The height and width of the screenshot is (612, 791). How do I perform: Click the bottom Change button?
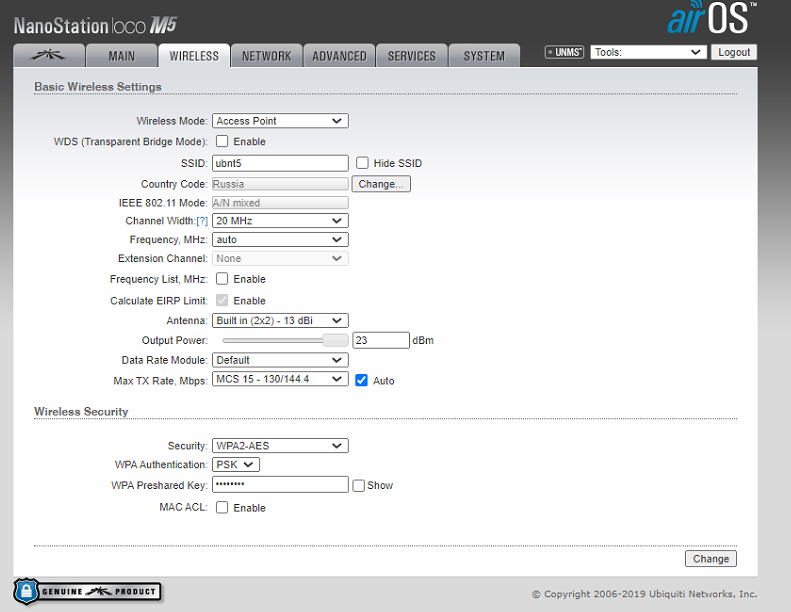(x=711, y=559)
